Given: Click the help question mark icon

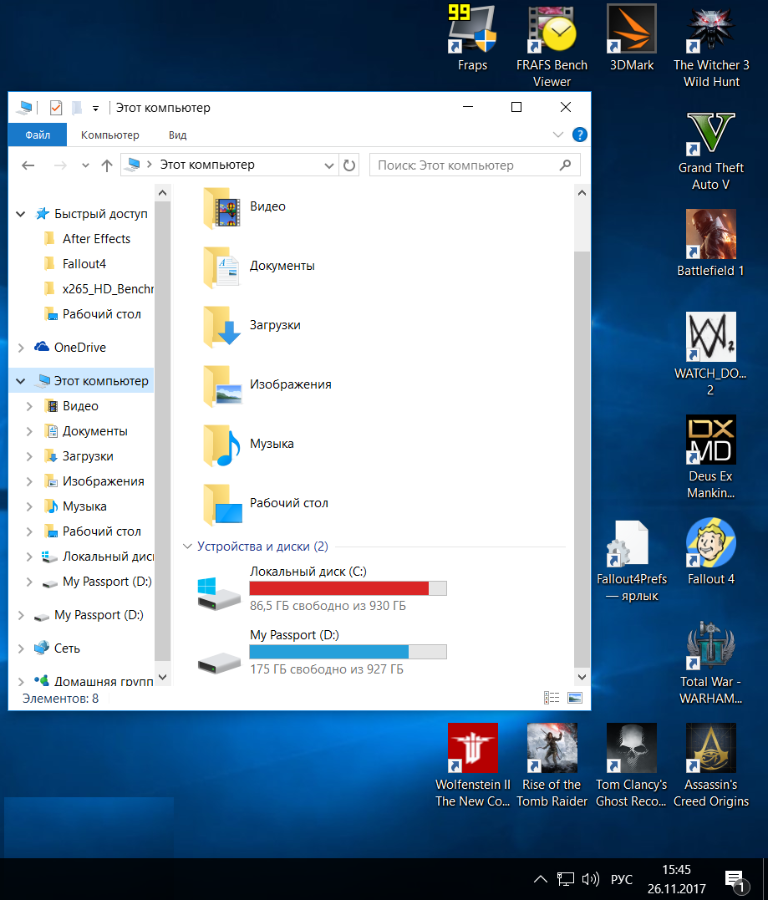Looking at the screenshot, I should click(580, 135).
